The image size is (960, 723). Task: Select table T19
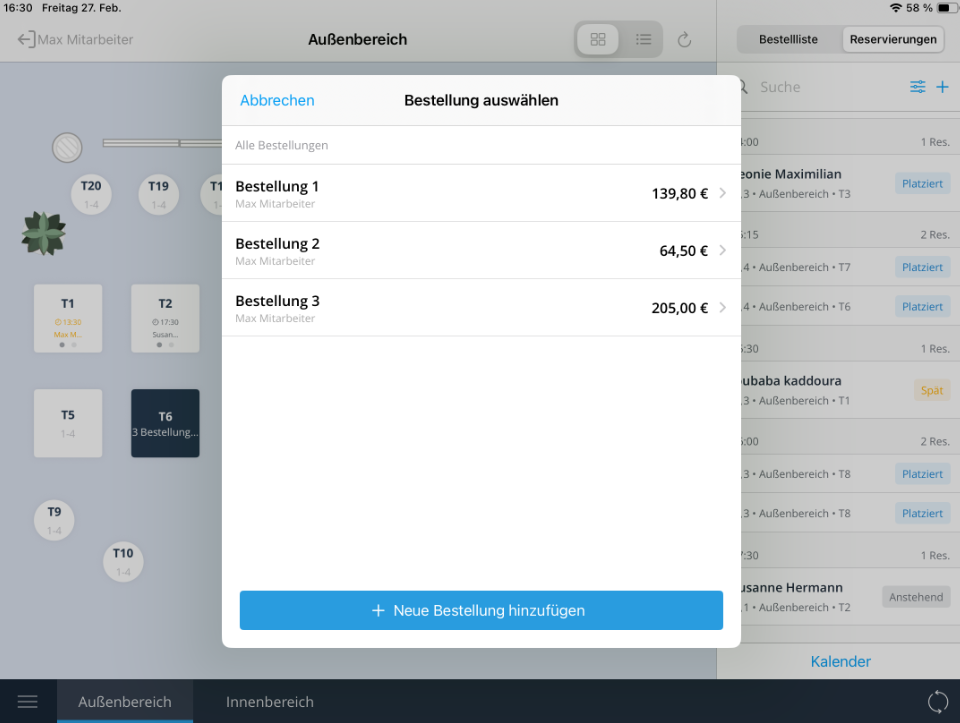(159, 194)
